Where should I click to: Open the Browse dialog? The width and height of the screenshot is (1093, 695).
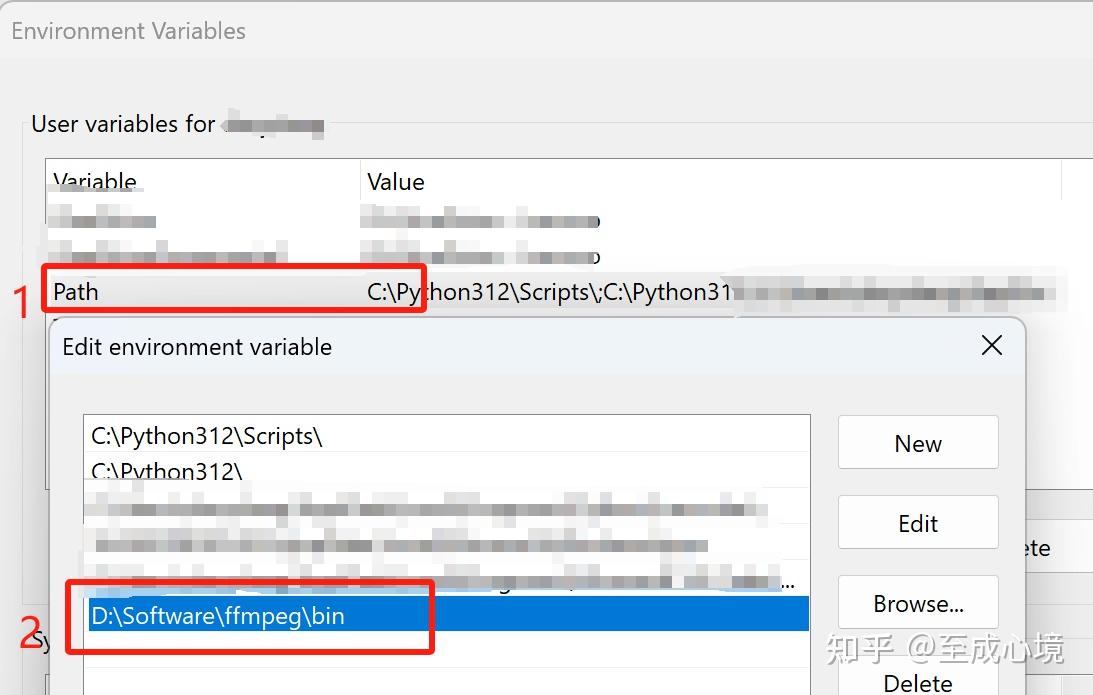point(916,602)
